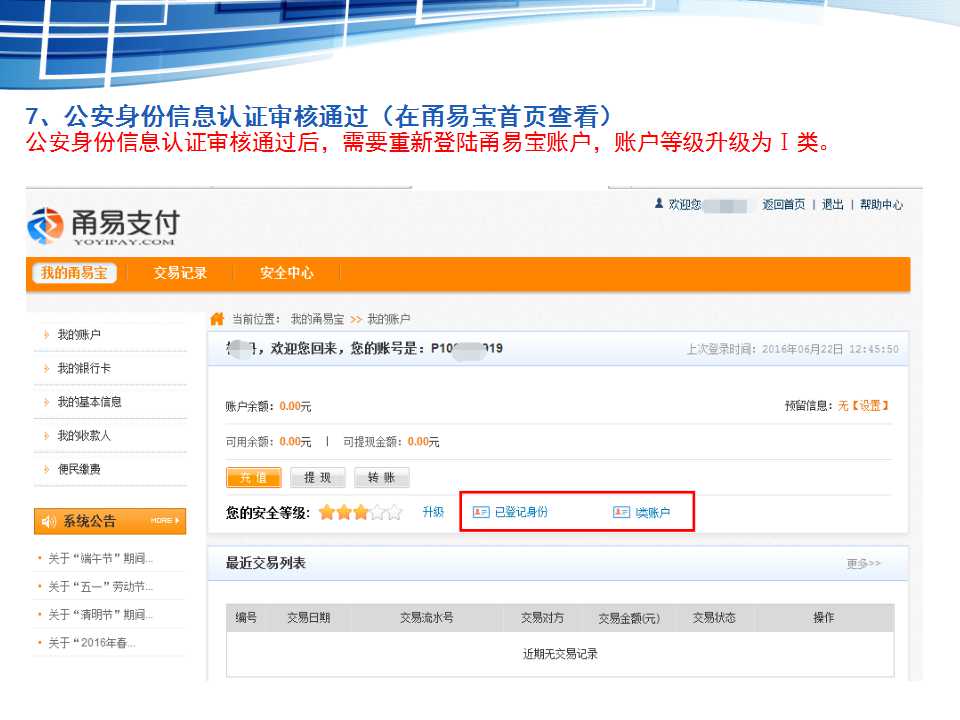Click the 可提现金额 0.00元 value
960x720 pixels.
coord(424,442)
